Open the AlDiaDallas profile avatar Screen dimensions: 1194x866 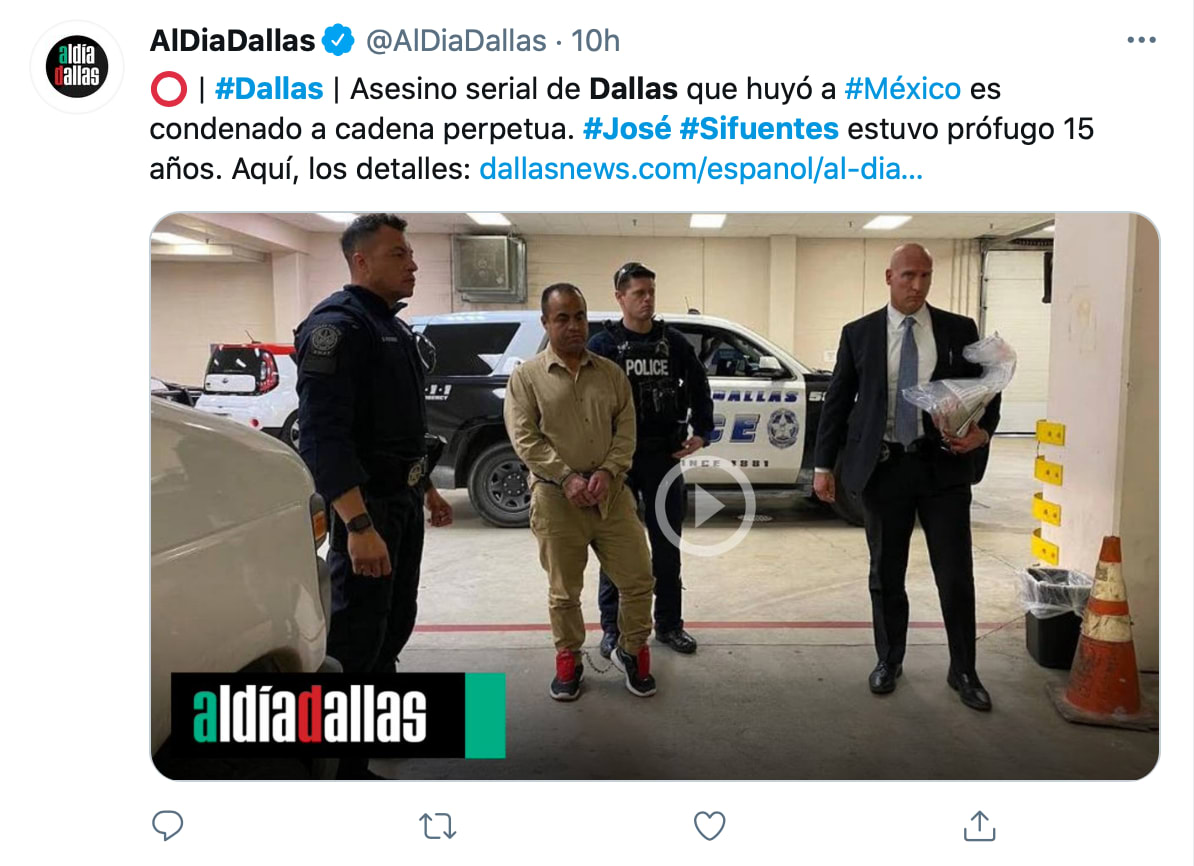coord(77,67)
